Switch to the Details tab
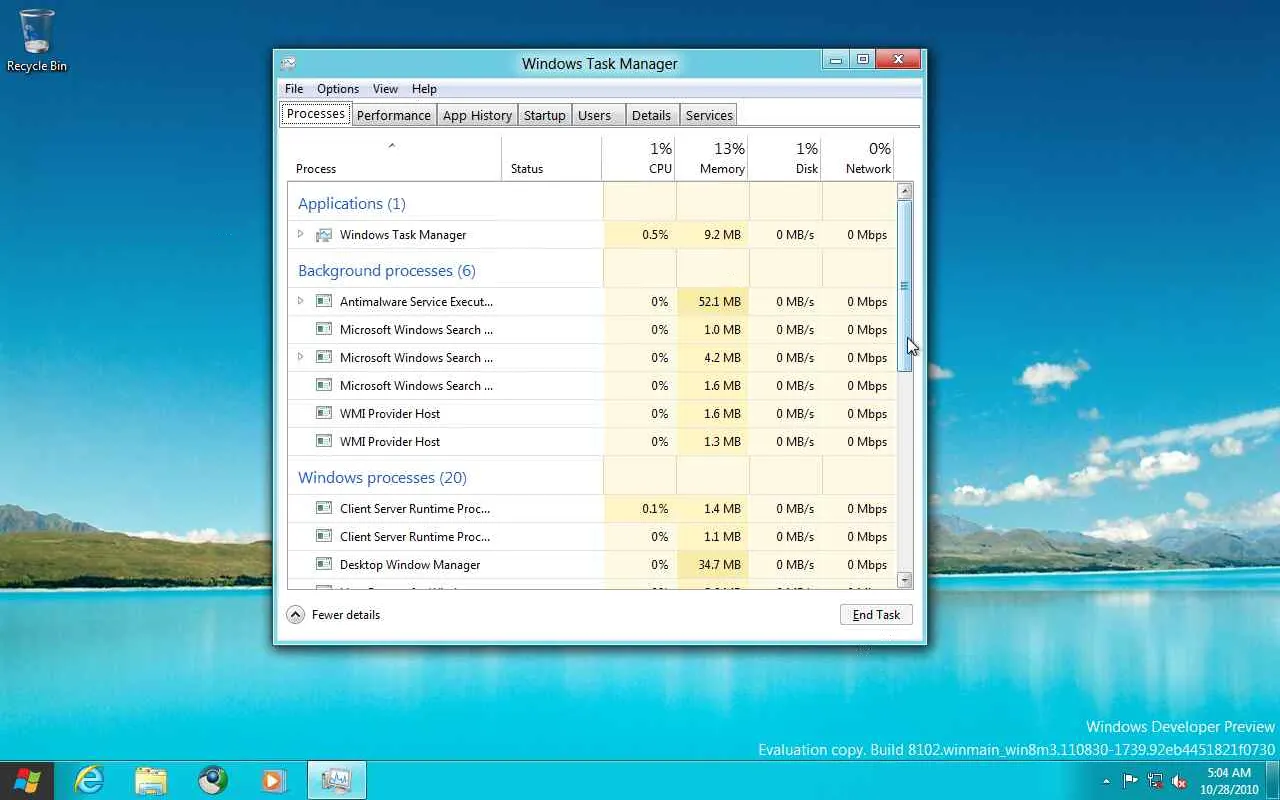The image size is (1280, 800). [x=651, y=115]
